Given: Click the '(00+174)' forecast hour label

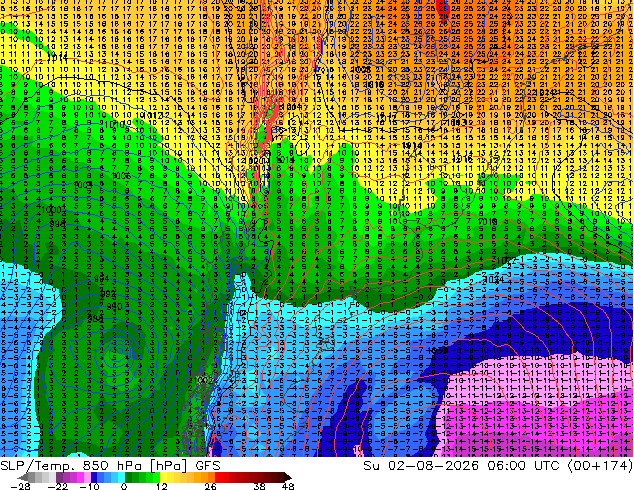Looking at the screenshot, I should pyautogui.click(x=600, y=466).
